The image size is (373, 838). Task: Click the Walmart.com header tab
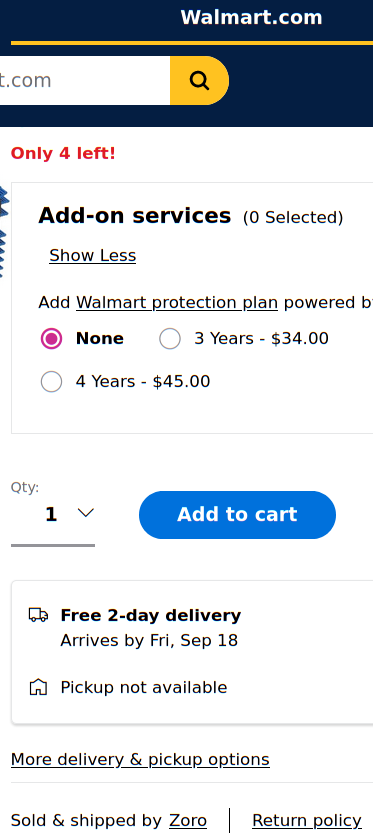(251, 18)
